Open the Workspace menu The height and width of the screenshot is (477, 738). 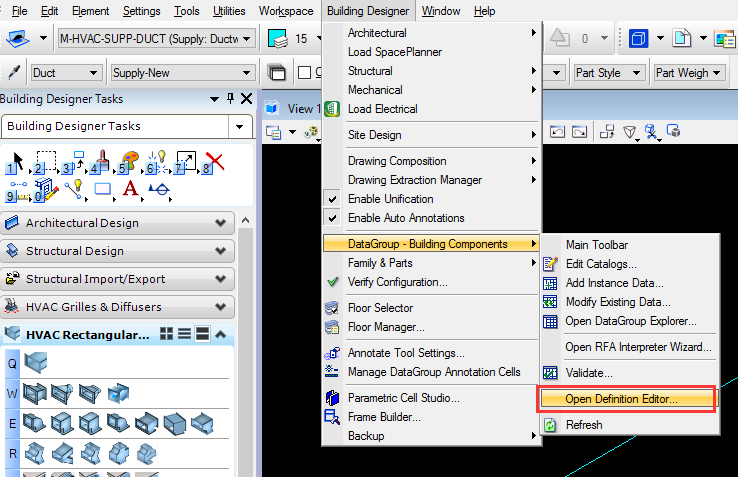[x=286, y=11]
